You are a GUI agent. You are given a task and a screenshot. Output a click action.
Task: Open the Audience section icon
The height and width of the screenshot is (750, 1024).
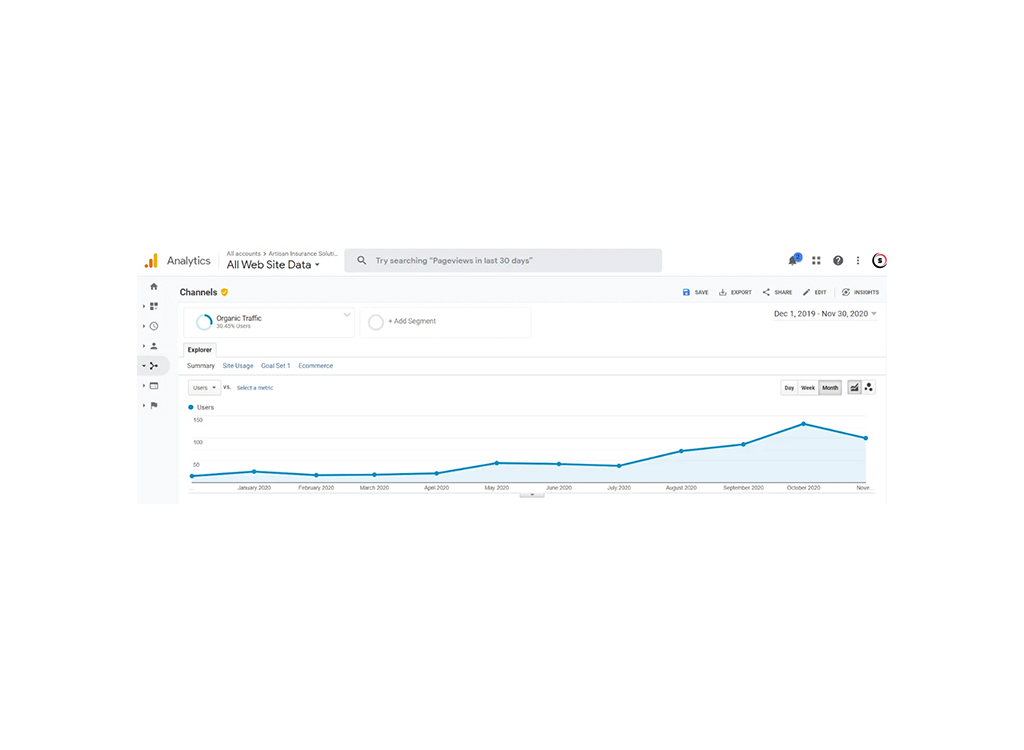[x=153, y=346]
